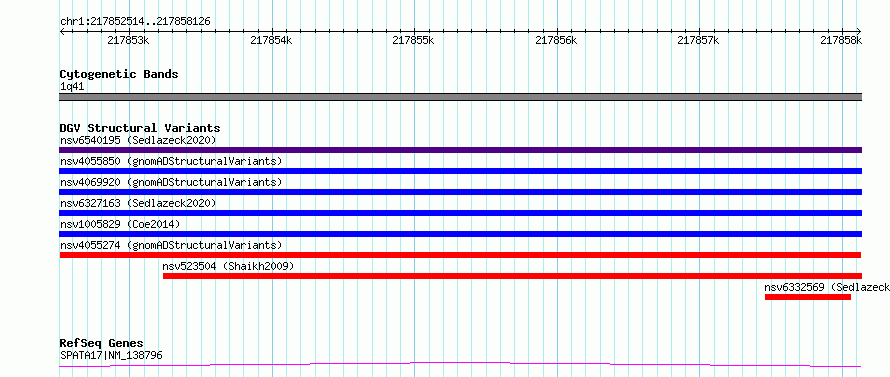
Task: Select the dark purple nsv6540195 variant bar
Action: tap(460, 150)
